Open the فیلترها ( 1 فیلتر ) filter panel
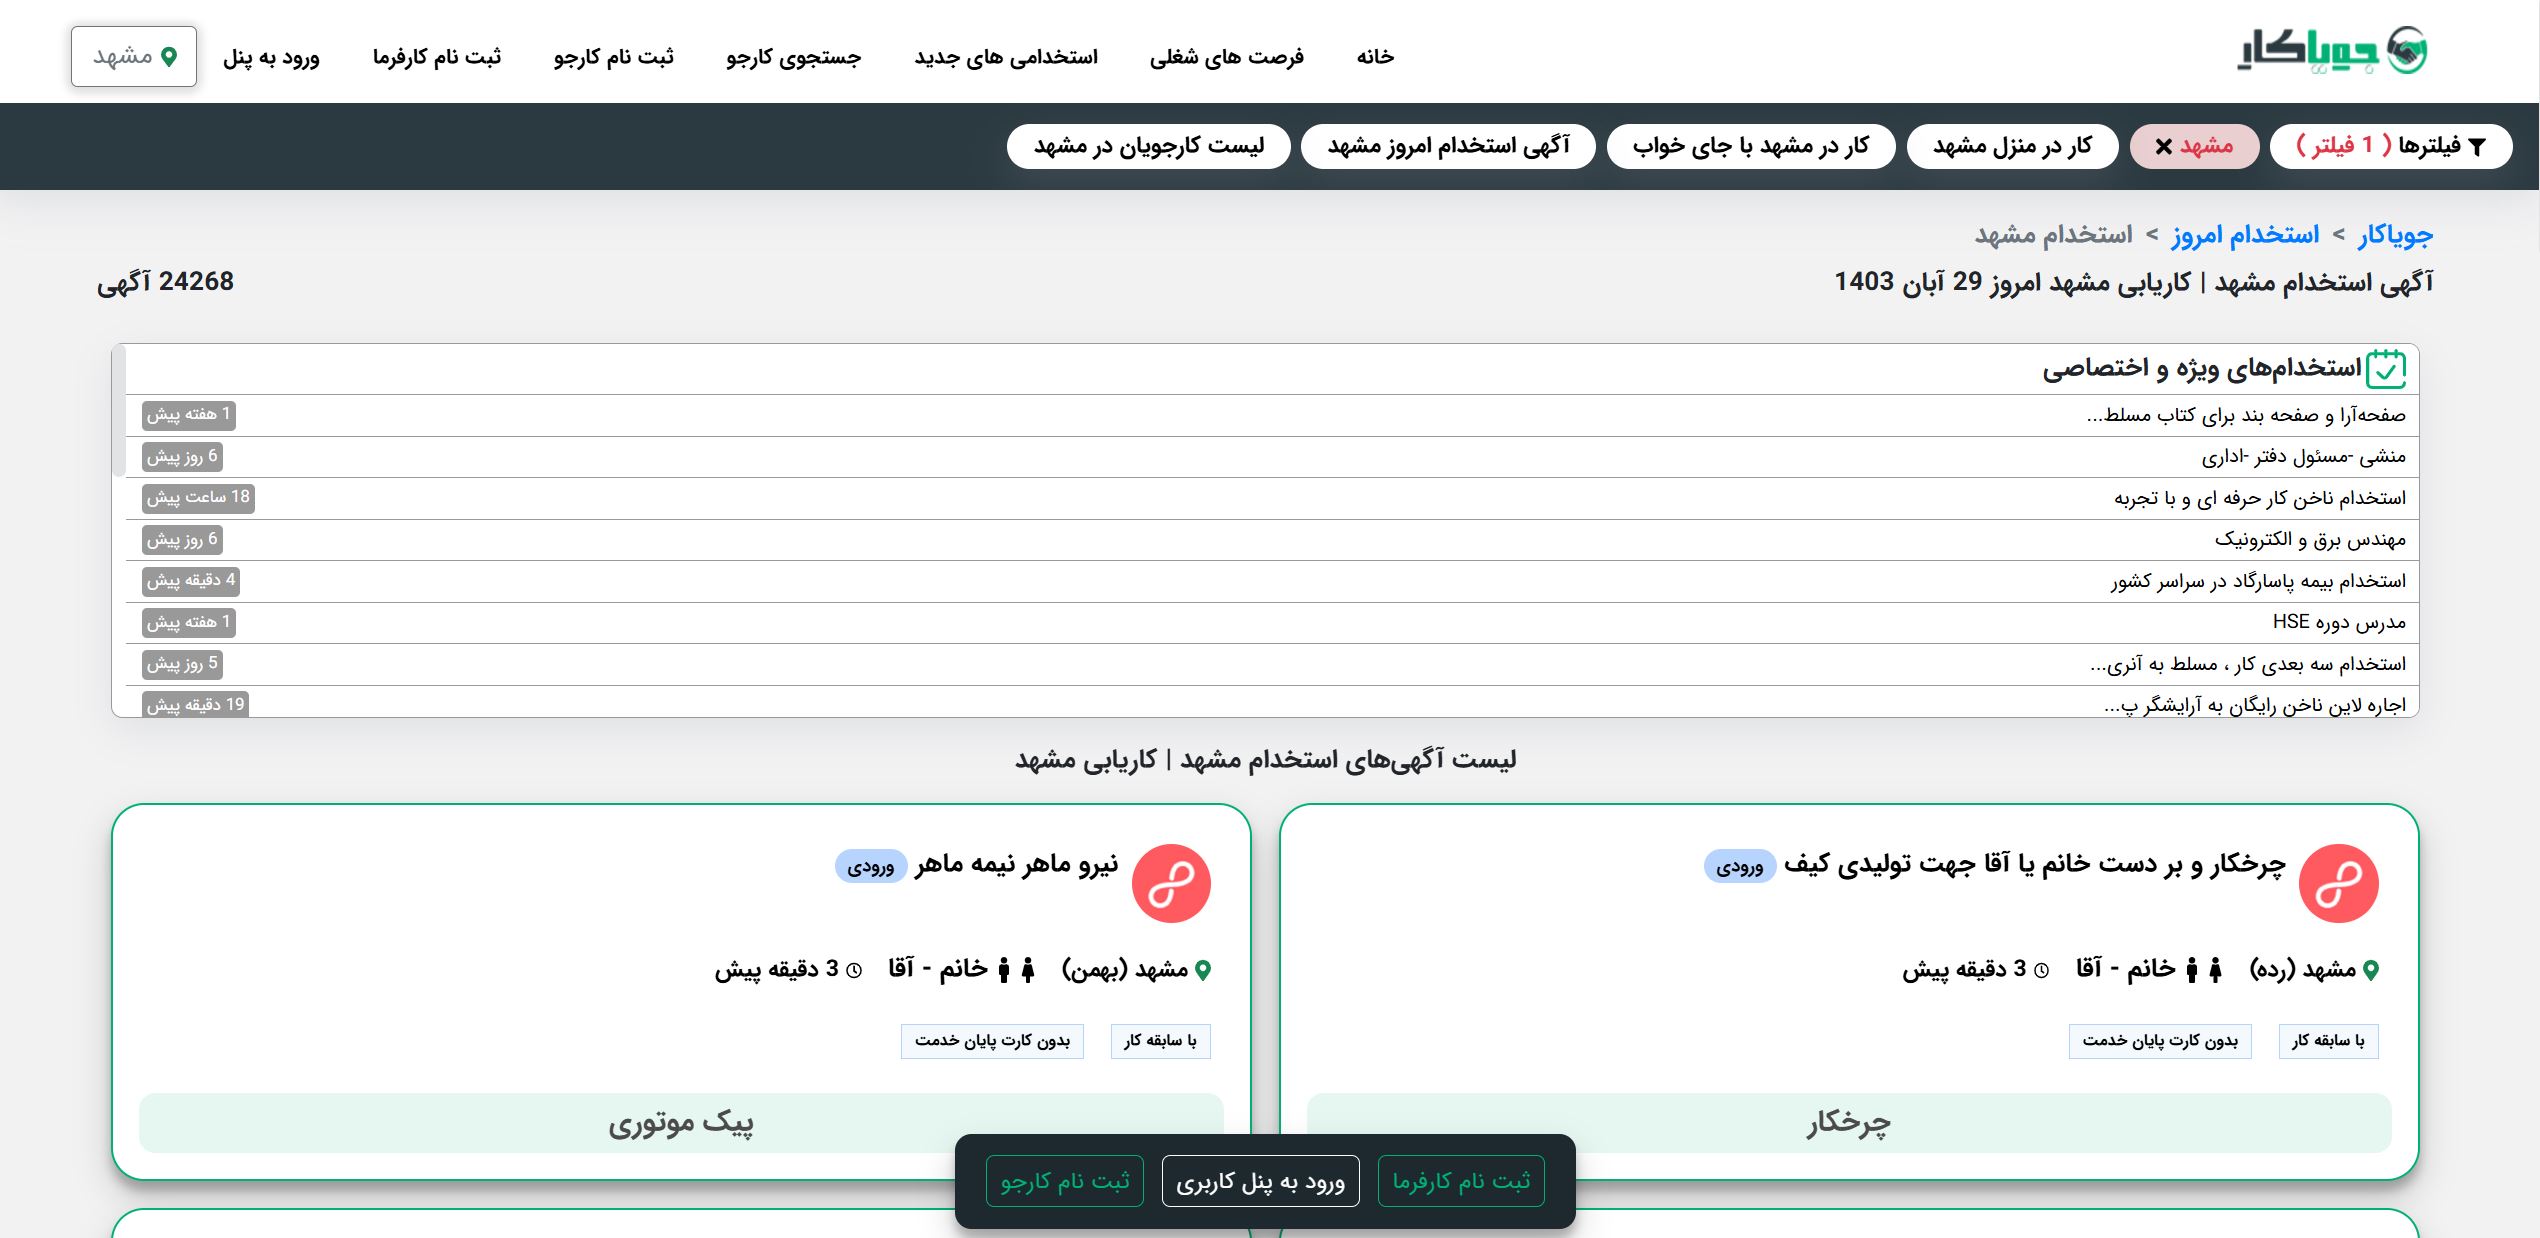Image resolution: width=2540 pixels, height=1238 pixels. tap(2391, 147)
